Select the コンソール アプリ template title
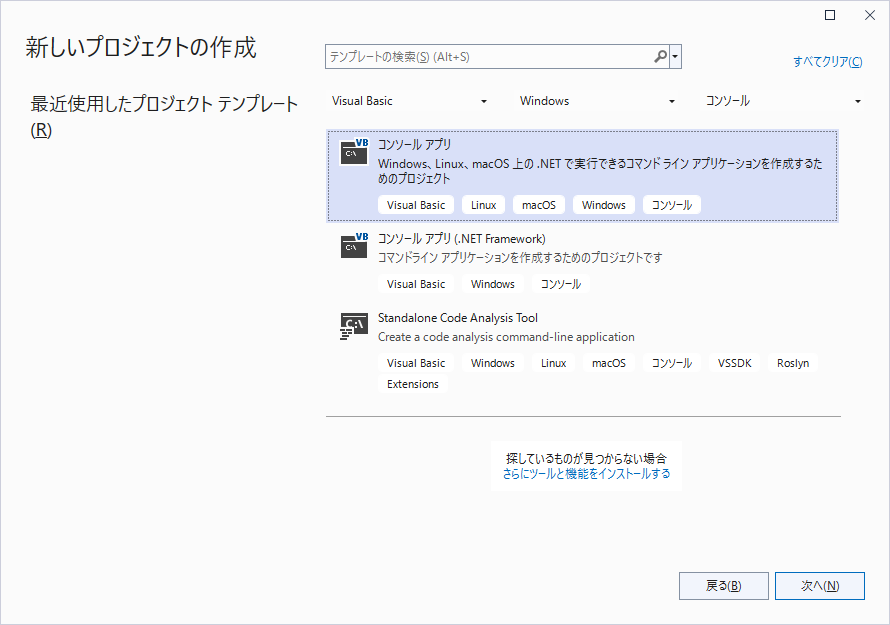 pos(415,144)
